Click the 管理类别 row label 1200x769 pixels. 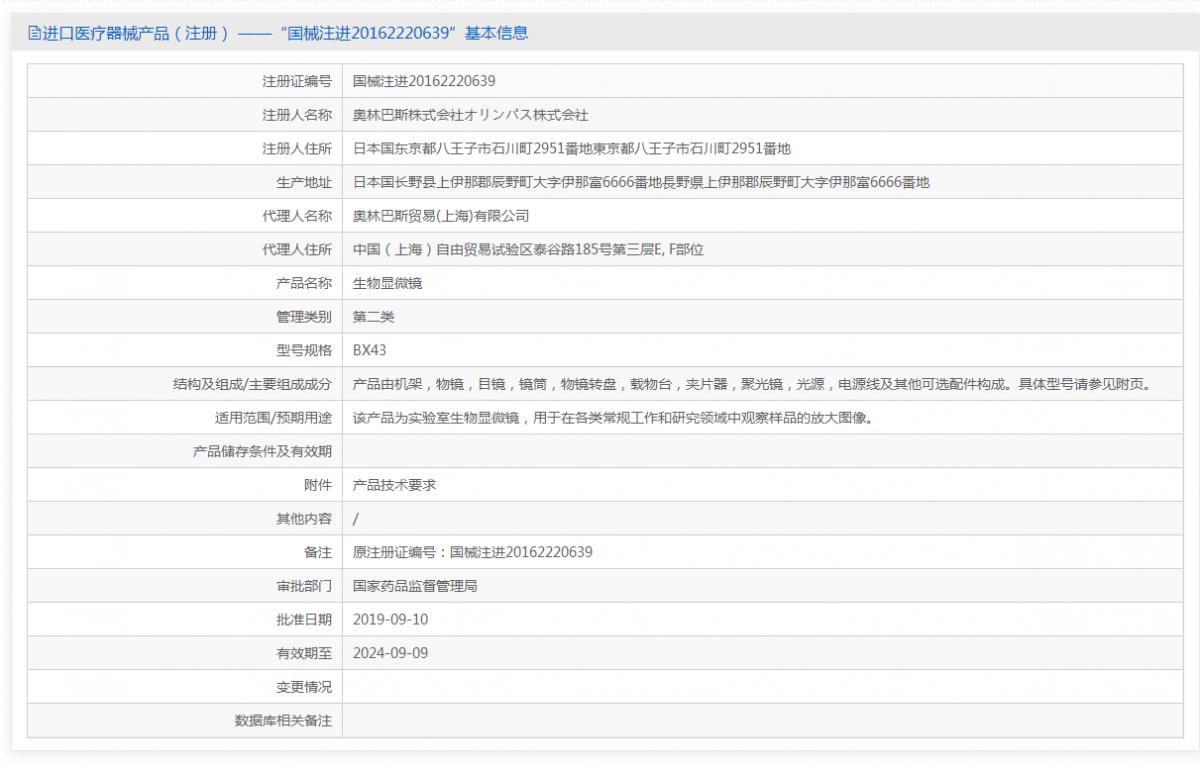[x=304, y=317]
